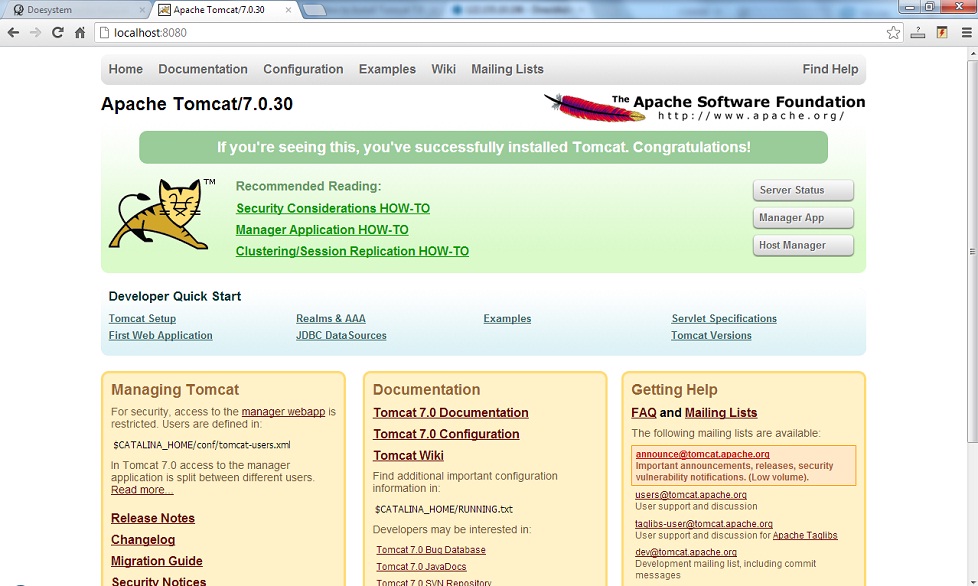This screenshot has width=978, height=586.
Task: Visit the Tomcat Wiki link
Action: tap(409, 456)
